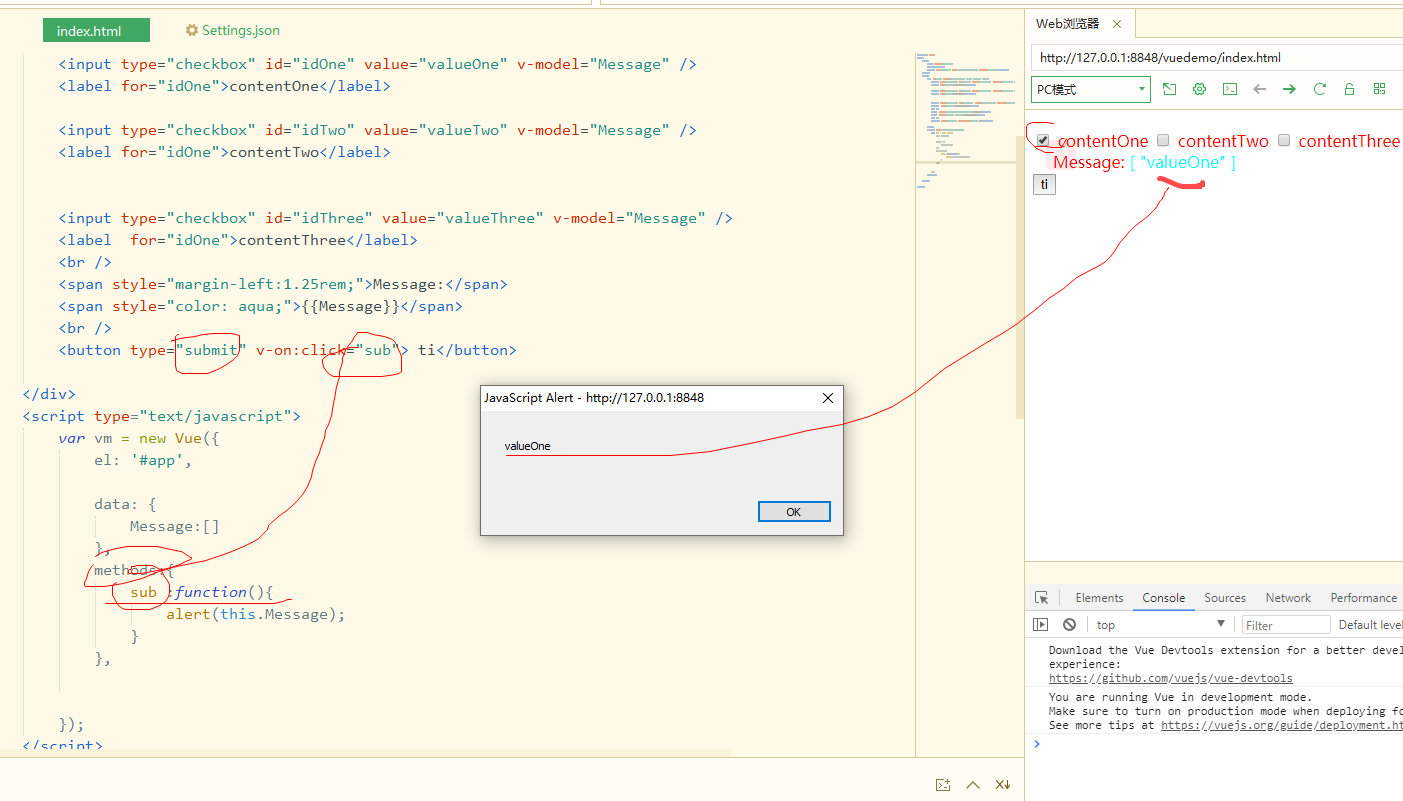
Task: Reload the page in Web browser panel
Action: point(1319,89)
